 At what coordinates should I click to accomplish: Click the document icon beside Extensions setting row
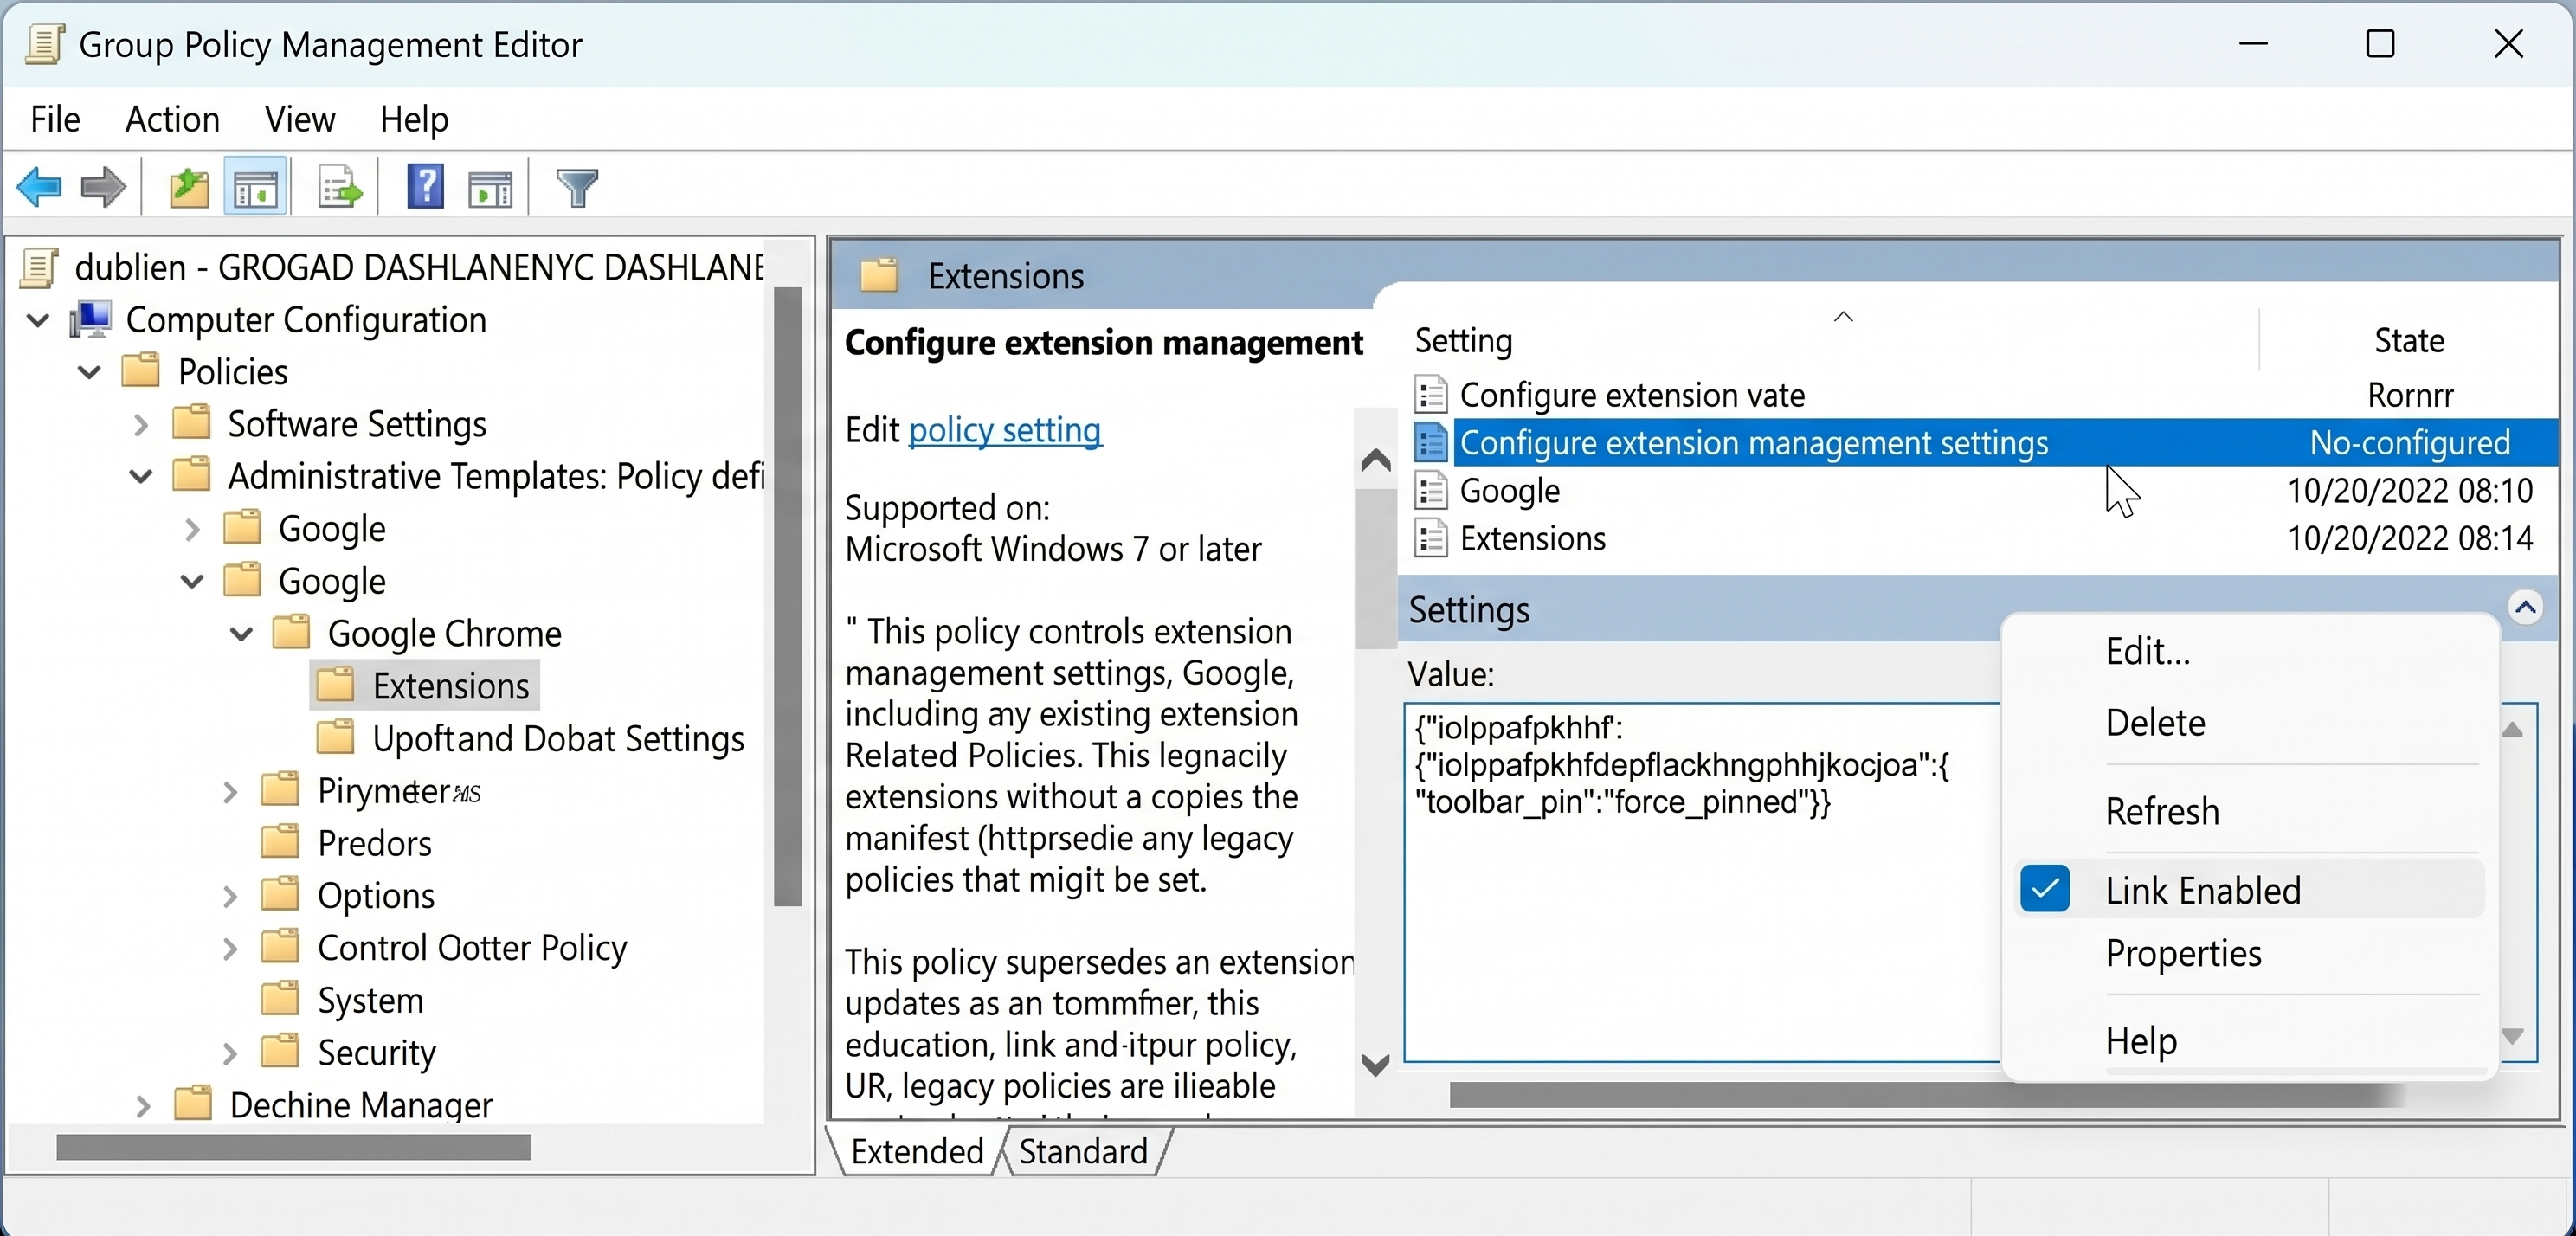tap(1431, 539)
